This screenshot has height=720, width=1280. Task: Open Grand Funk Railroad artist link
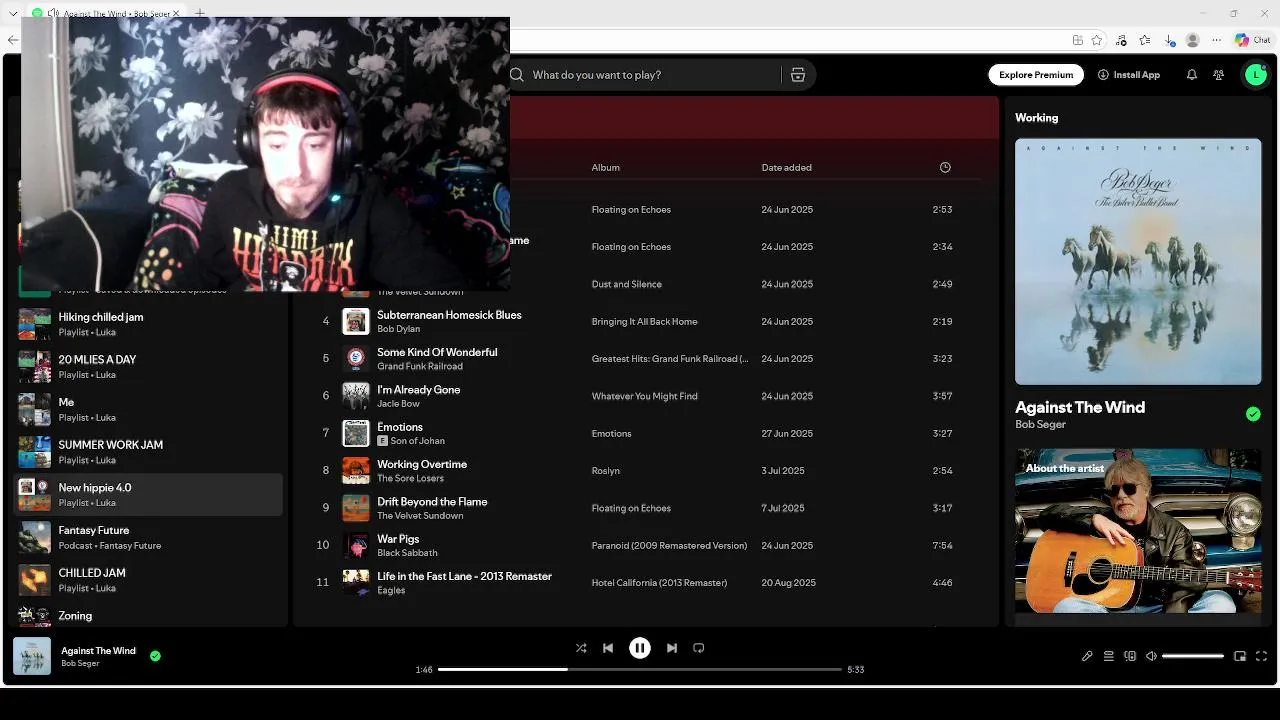click(420, 366)
